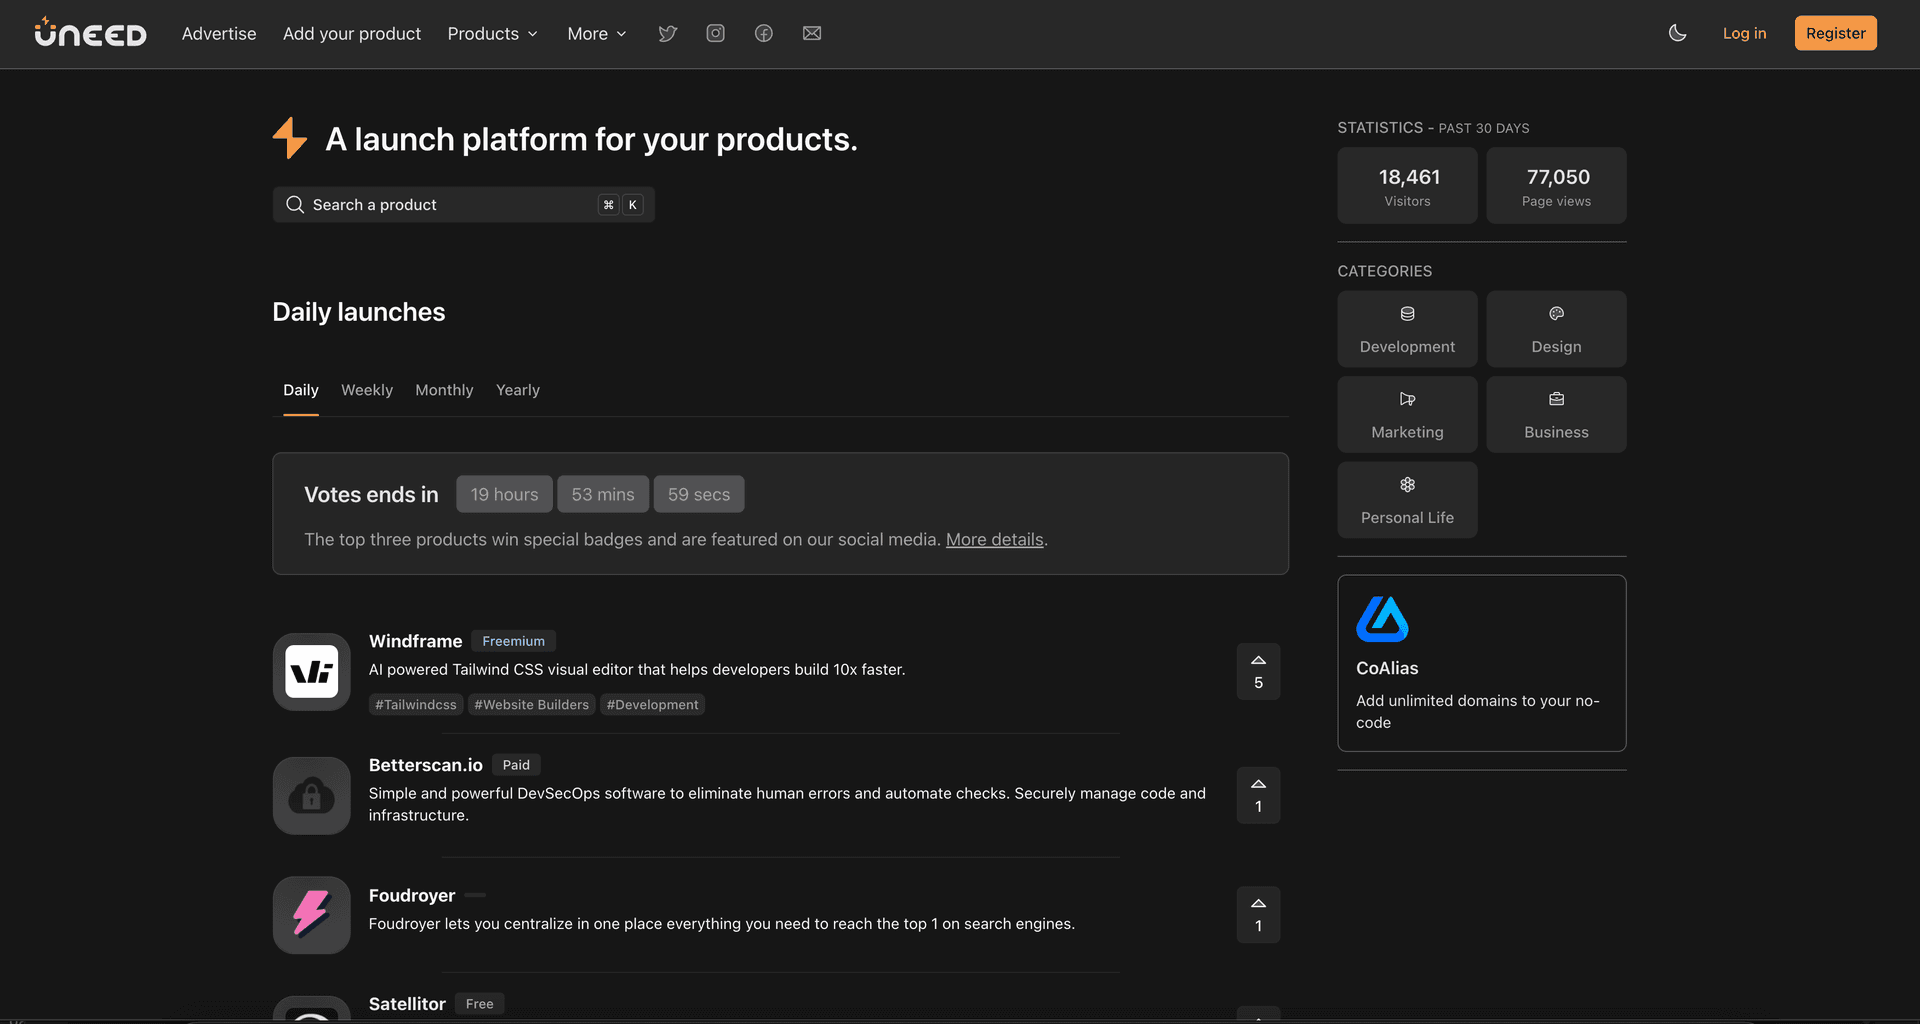
Task: Click the 59 secs countdown box
Action: pyautogui.click(x=699, y=494)
